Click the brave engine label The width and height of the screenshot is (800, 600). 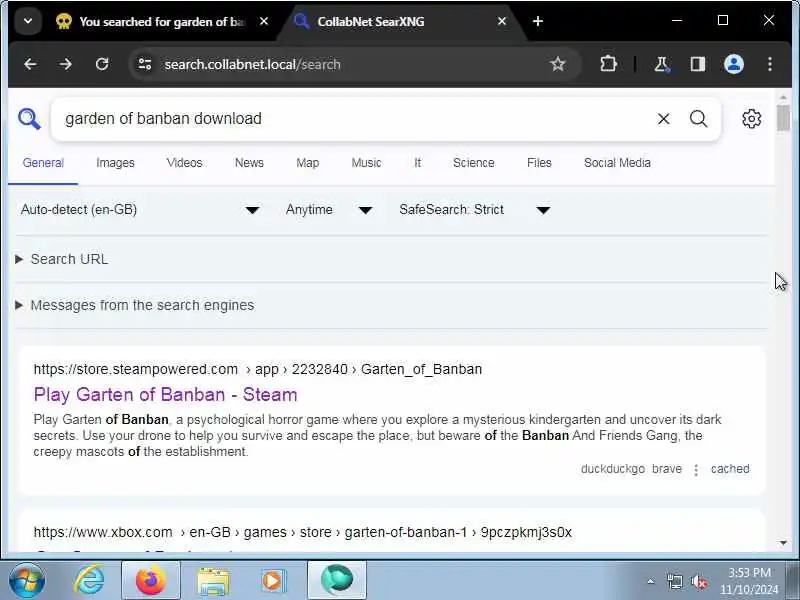tap(667, 469)
